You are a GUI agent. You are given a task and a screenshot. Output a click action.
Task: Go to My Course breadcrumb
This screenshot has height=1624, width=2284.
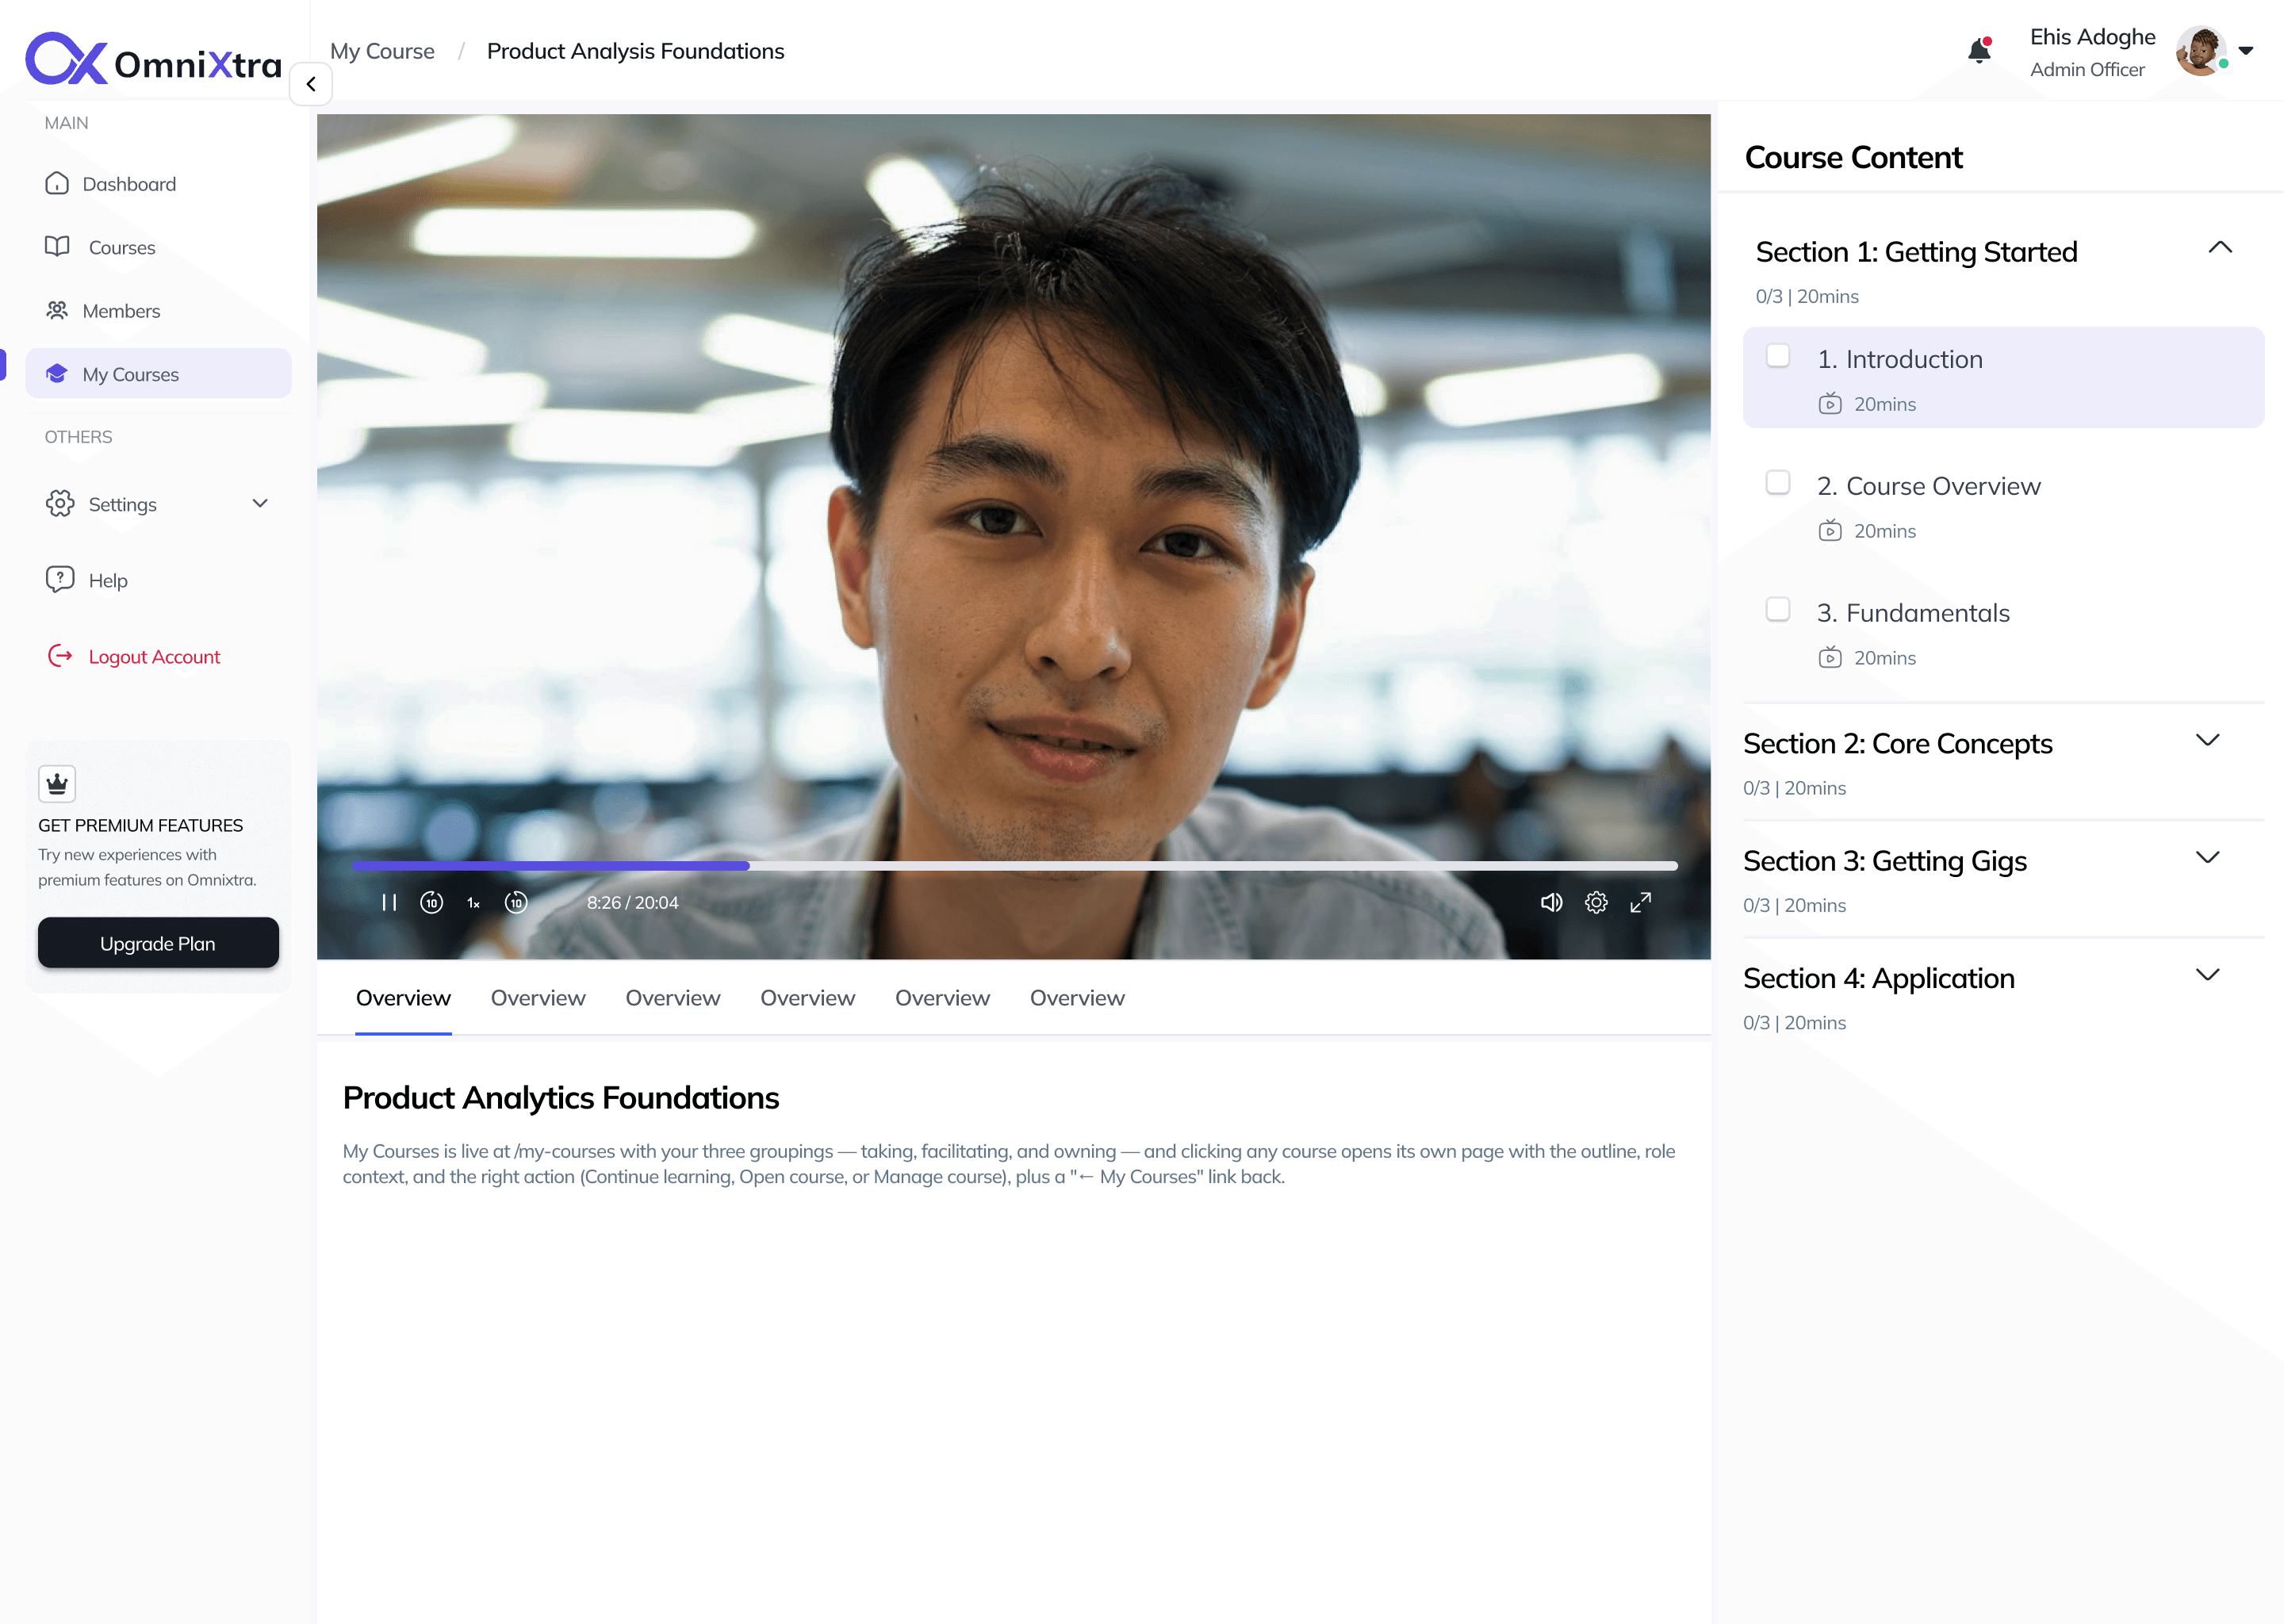(382, 51)
